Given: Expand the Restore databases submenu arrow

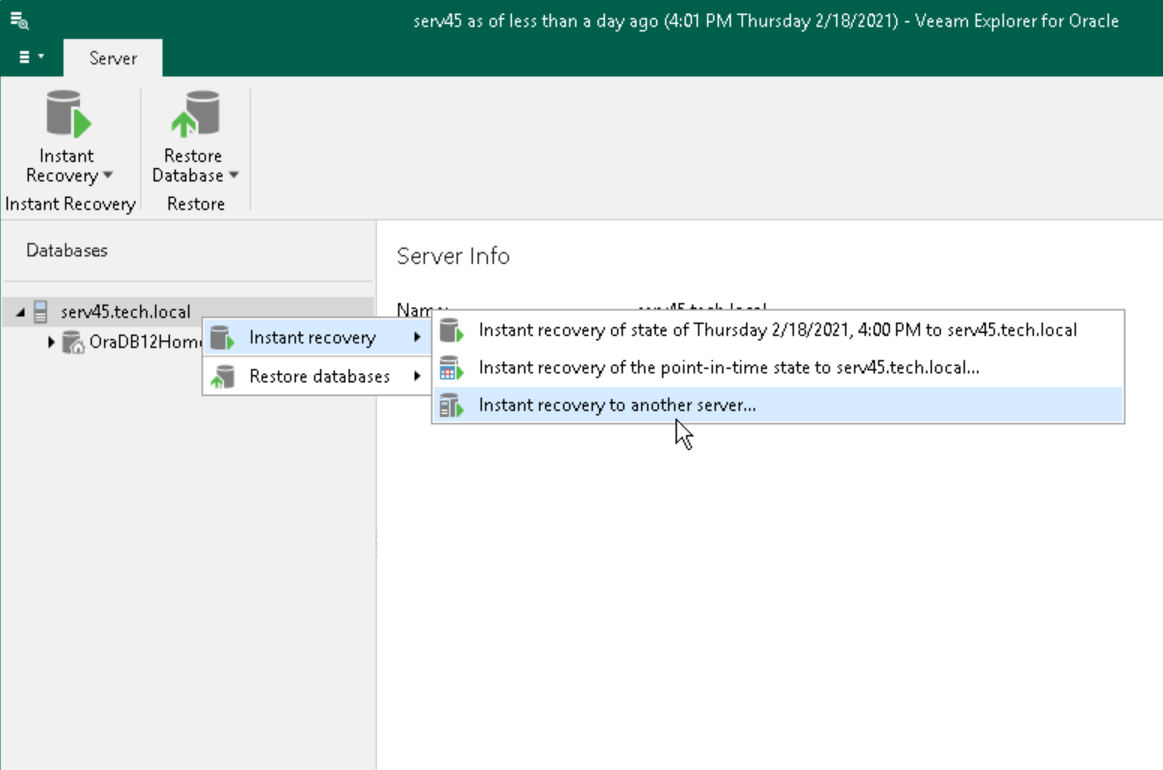Looking at the screenshot, I should point(418,376).
